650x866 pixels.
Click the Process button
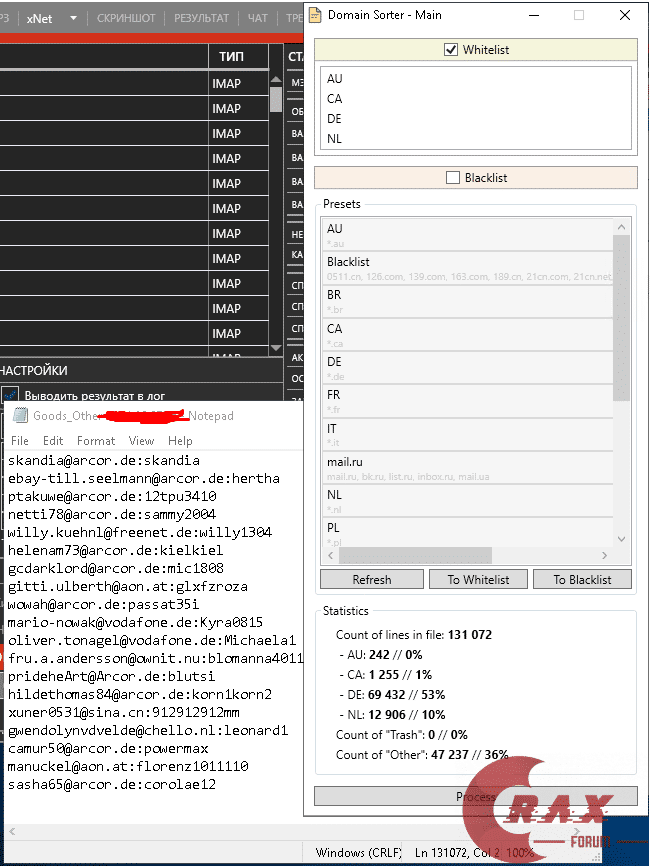tap(475, 796)
